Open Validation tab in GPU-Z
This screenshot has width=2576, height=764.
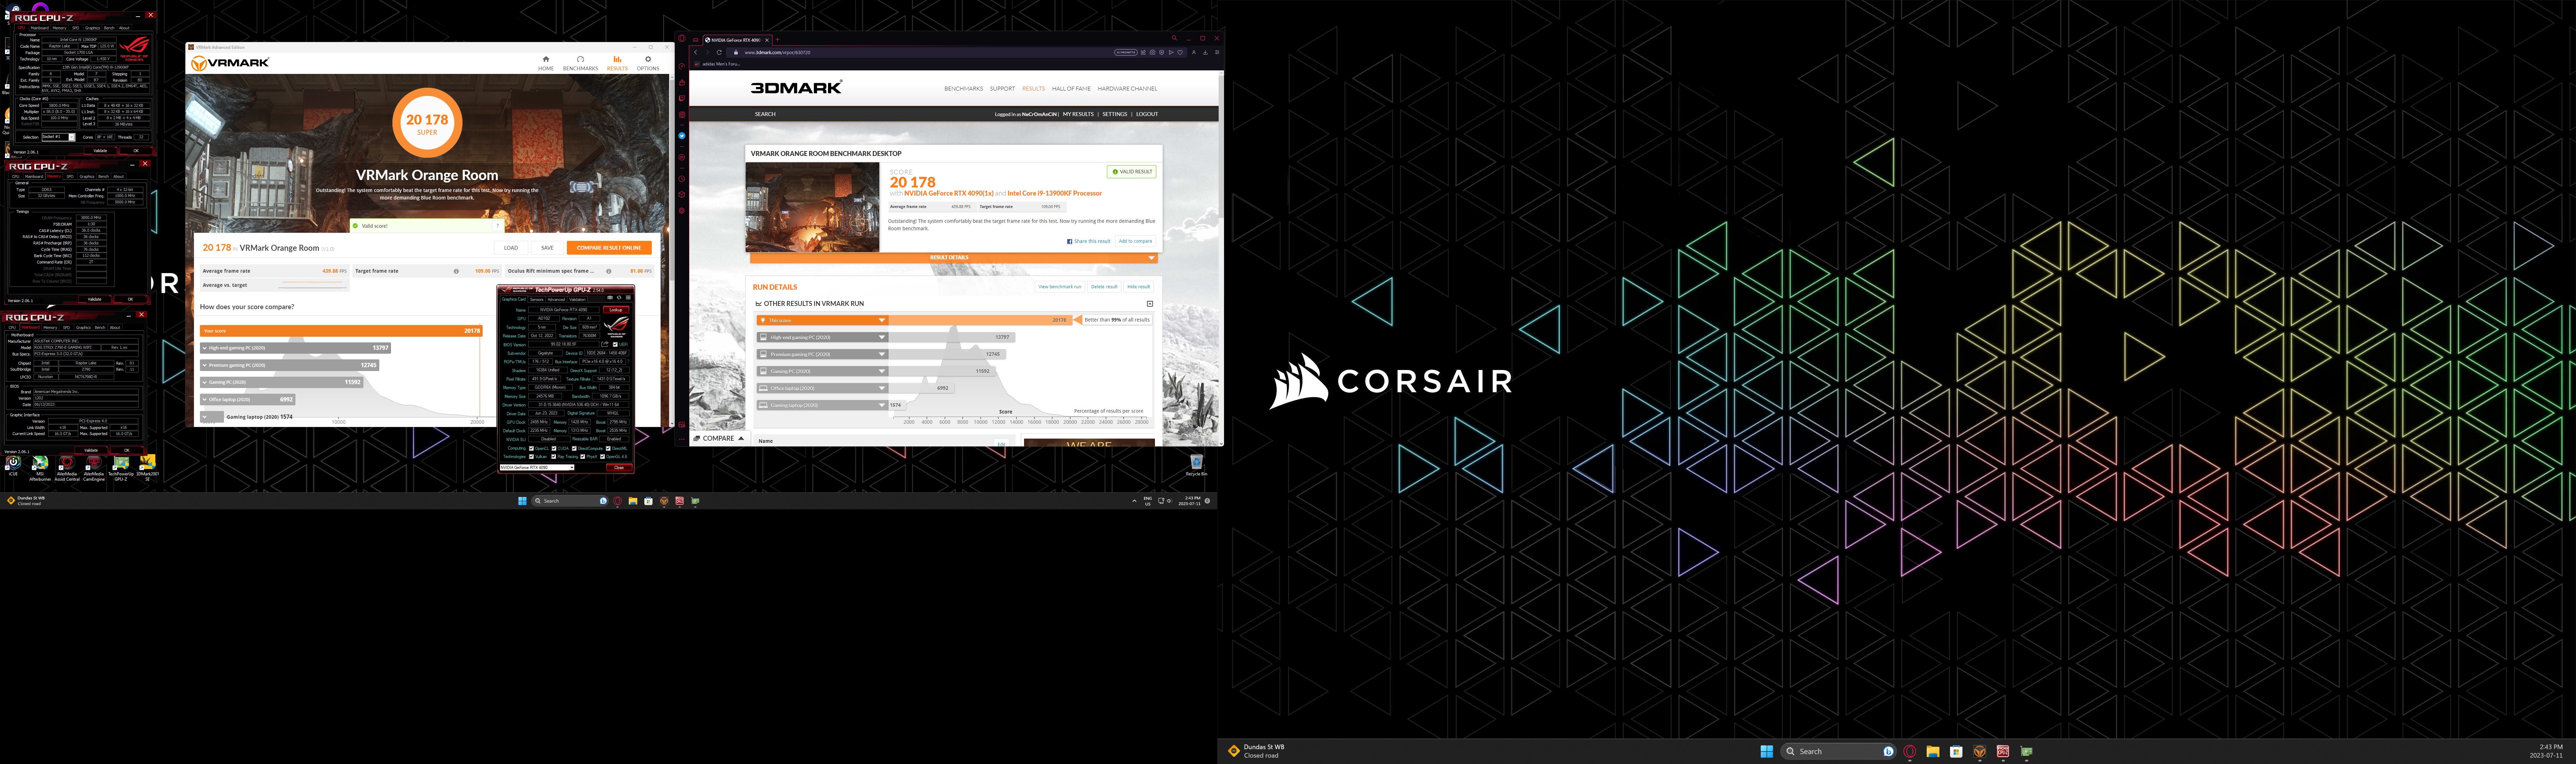coord(577,300)
